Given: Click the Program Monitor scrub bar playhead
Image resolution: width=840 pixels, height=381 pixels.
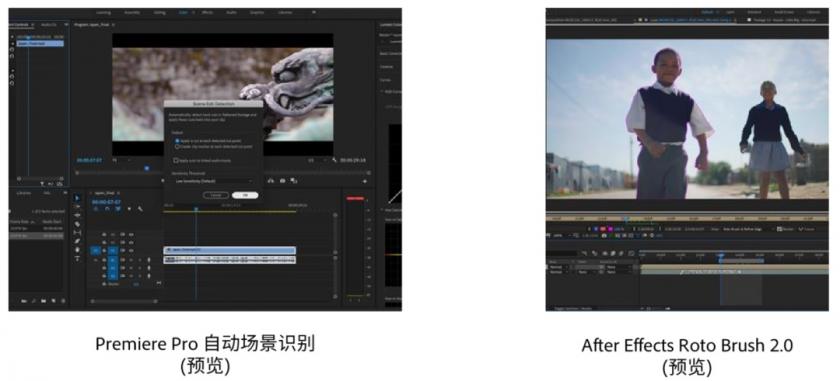Looking at the screenshot, I should [146, 168].
